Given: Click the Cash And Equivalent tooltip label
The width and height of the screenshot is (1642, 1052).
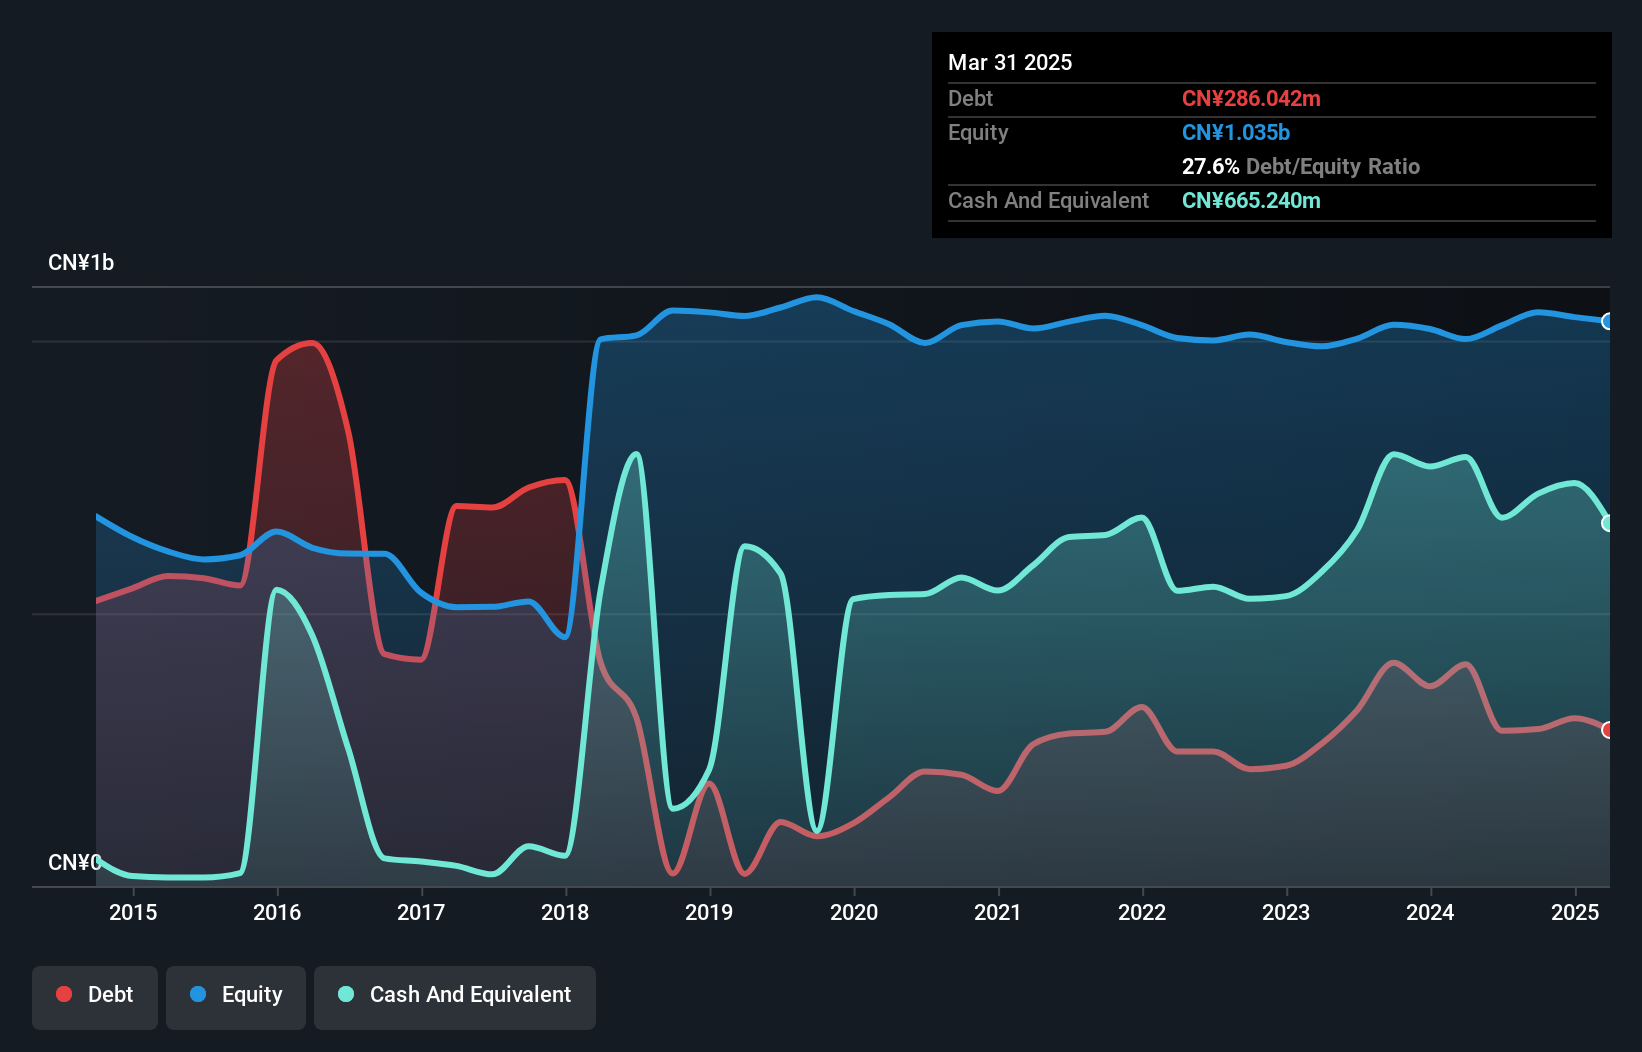Looking at the screenshot, I should tap(1048, 200).
